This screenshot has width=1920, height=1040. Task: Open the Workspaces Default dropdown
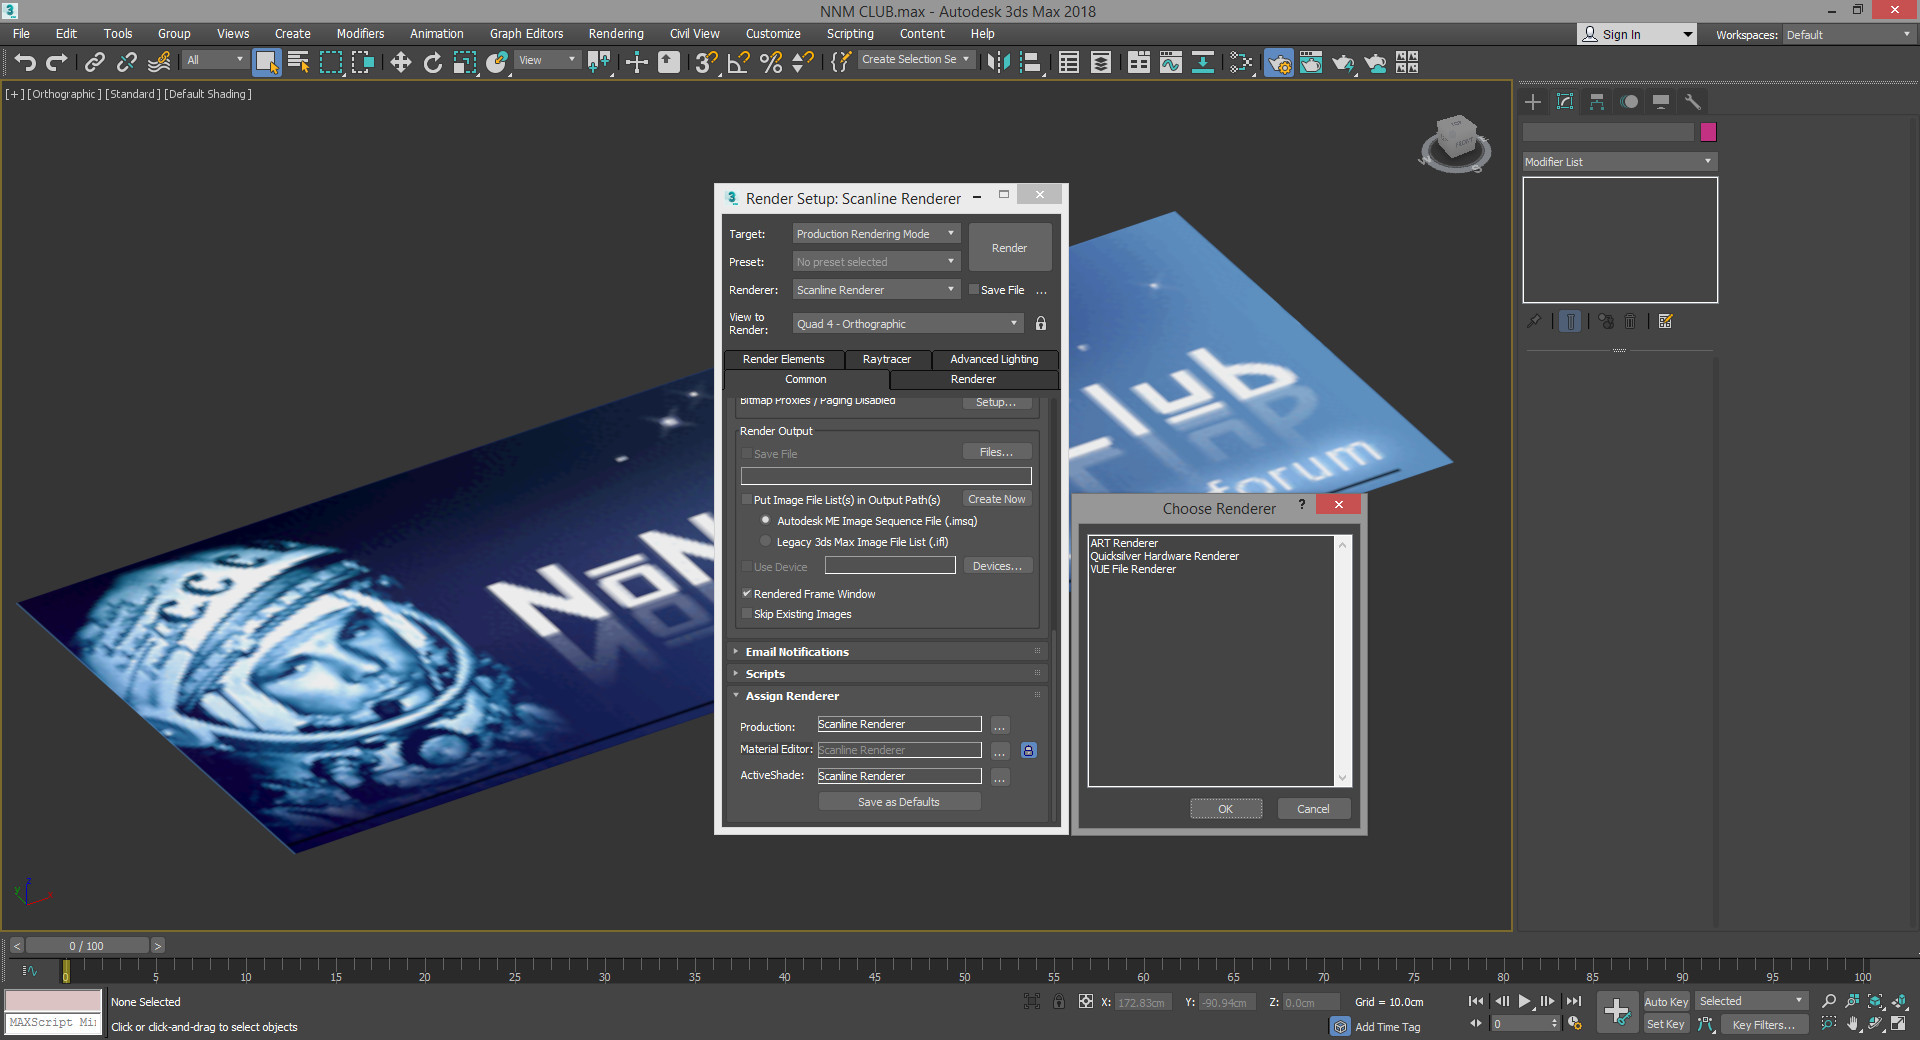[1848, 34]
